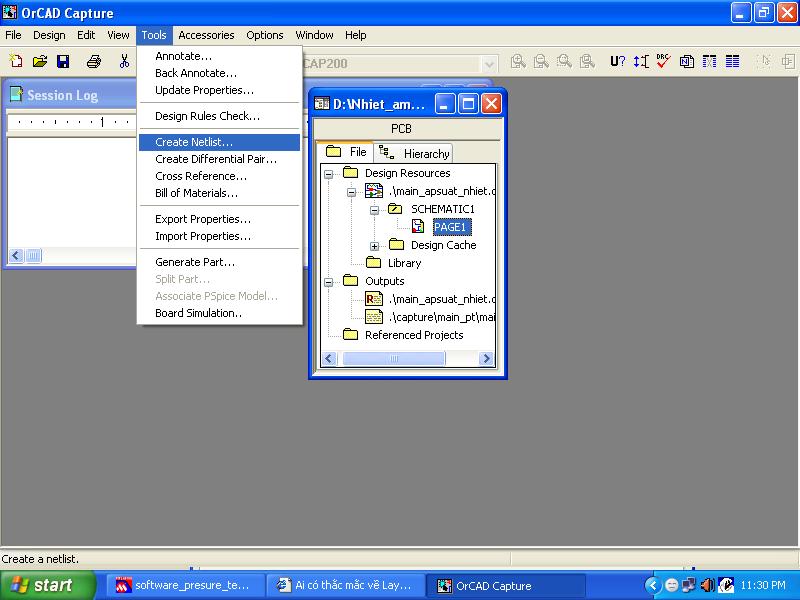The width and height of the screenshot is (800, 600).
Task: Click the Windows start button
Action: (47, 585)
